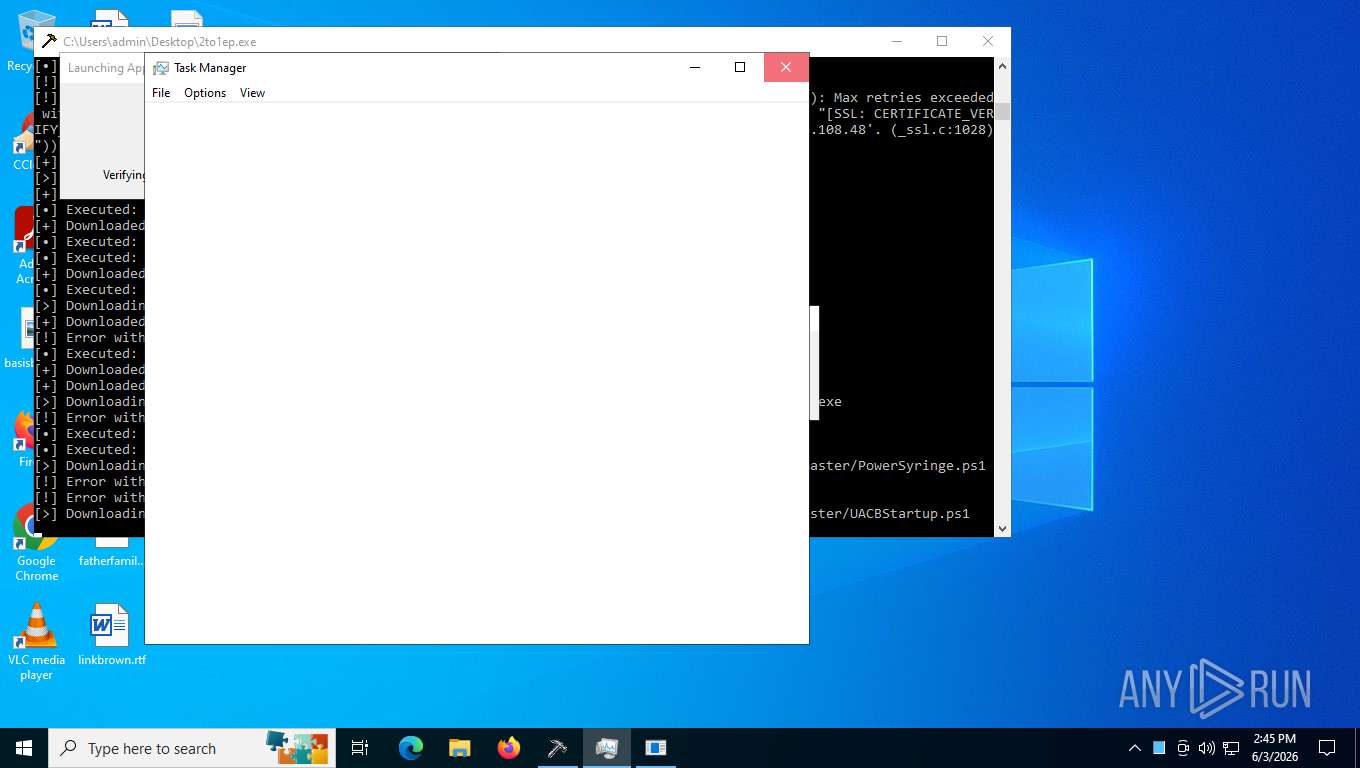Click the 2to1ep.exe console title icon

49,41
